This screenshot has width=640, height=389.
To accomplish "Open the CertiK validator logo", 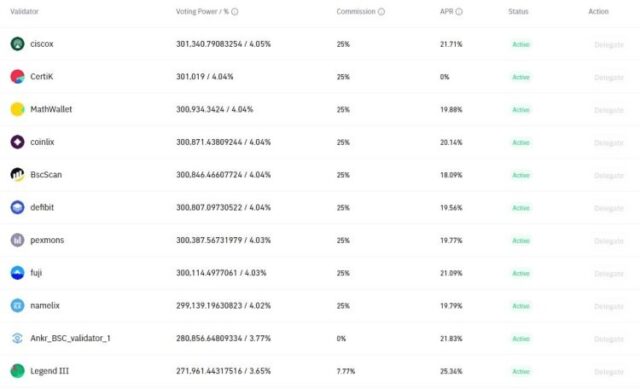I will pos(17,76).
